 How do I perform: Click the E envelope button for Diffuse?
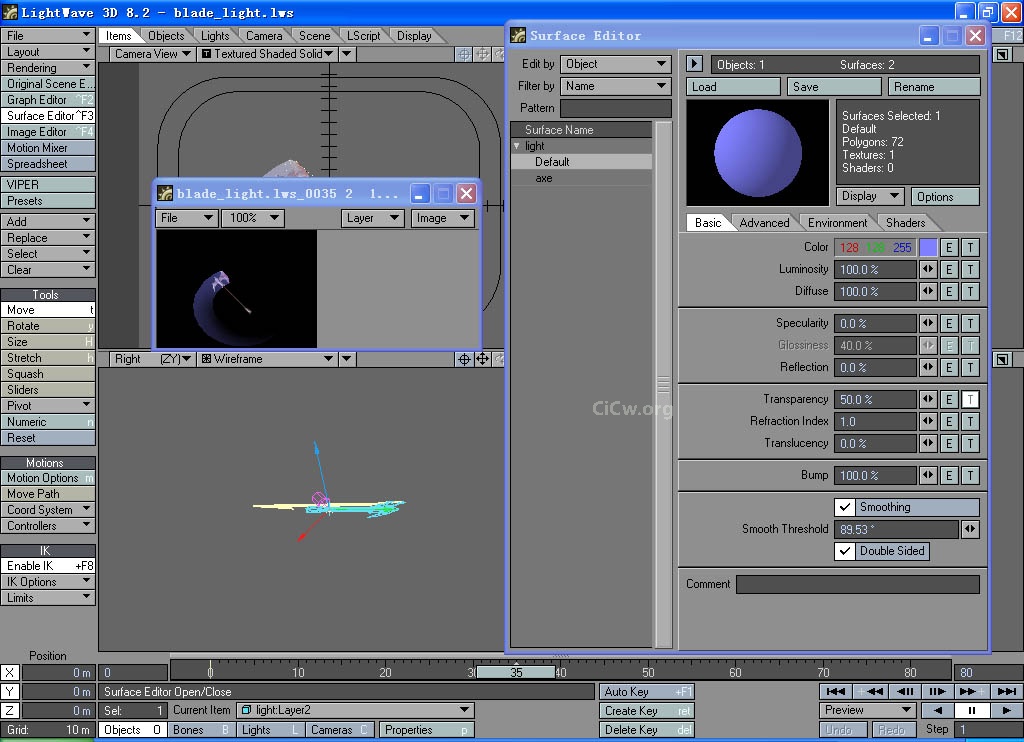coord(949,291)
